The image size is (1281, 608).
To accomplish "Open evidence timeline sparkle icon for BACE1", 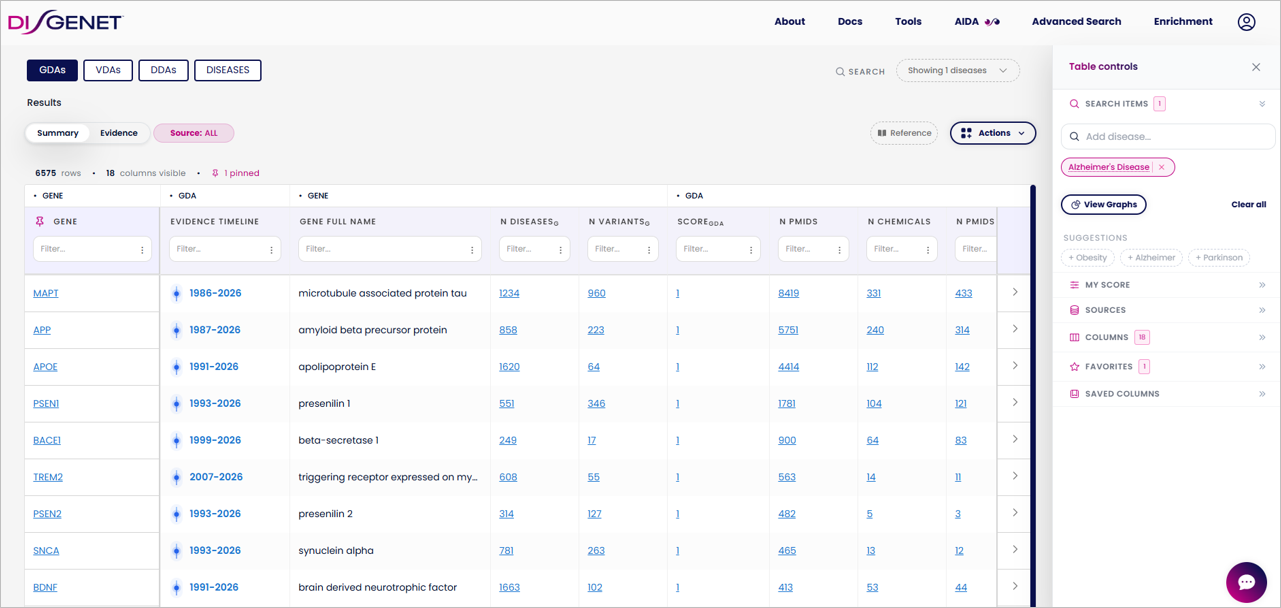I will [x=177, y=440].
